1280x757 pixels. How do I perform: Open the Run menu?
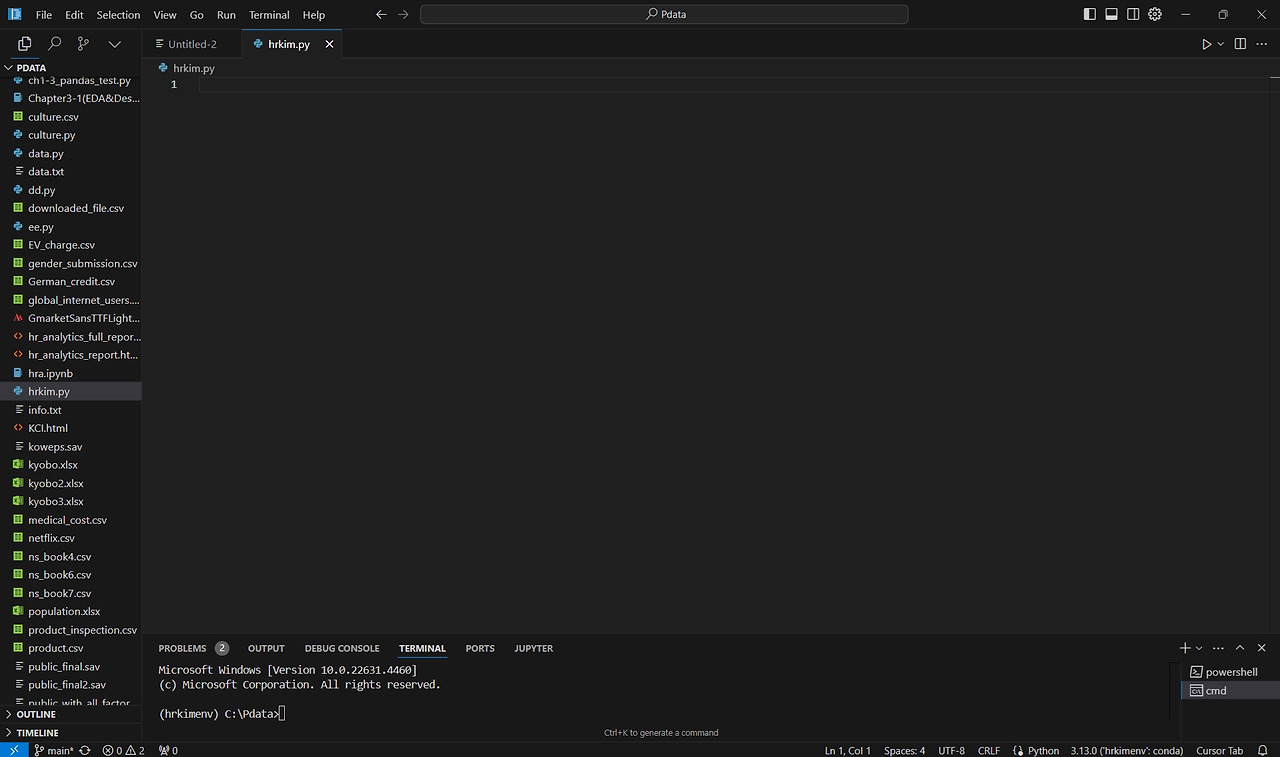[x=226, y=15]
